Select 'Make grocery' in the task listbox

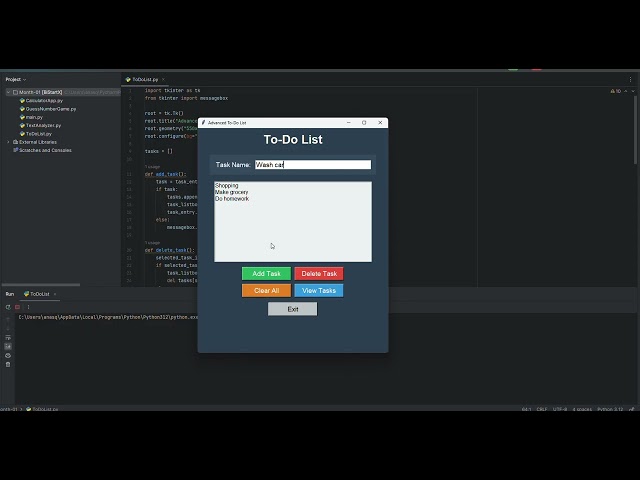pos(231,192)
